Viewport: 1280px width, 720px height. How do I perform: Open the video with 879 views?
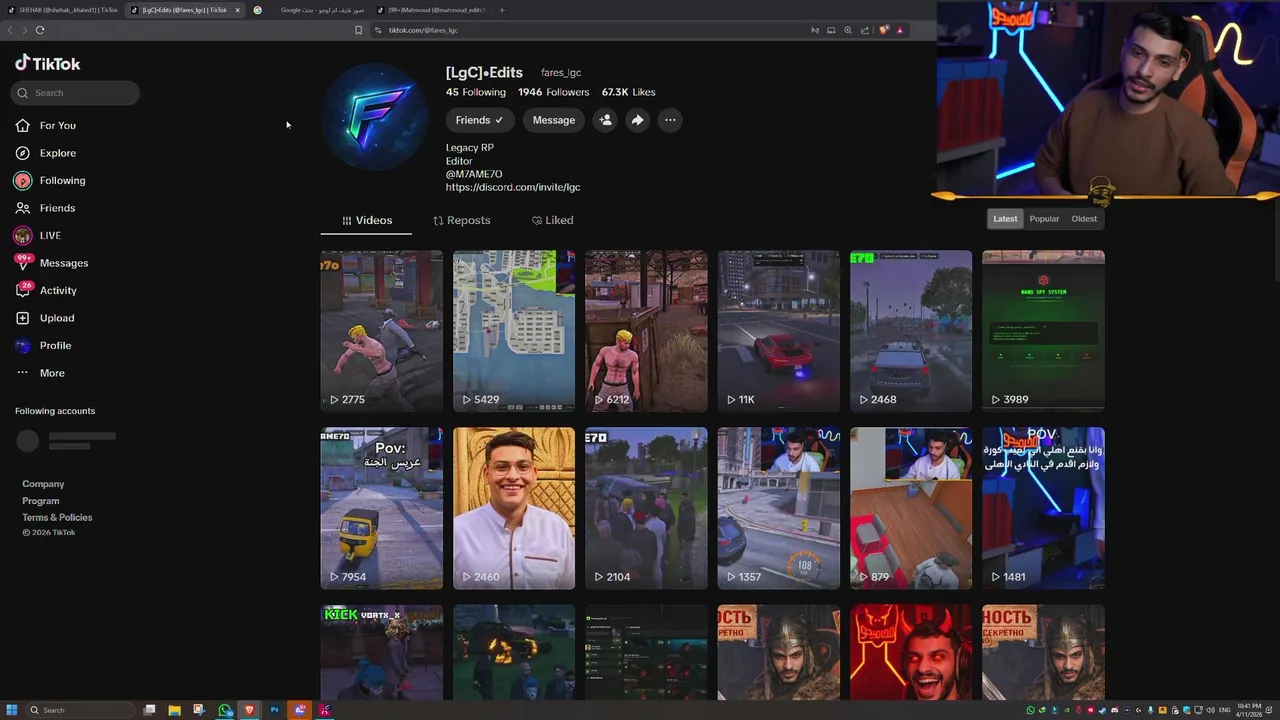coord(911,508)
